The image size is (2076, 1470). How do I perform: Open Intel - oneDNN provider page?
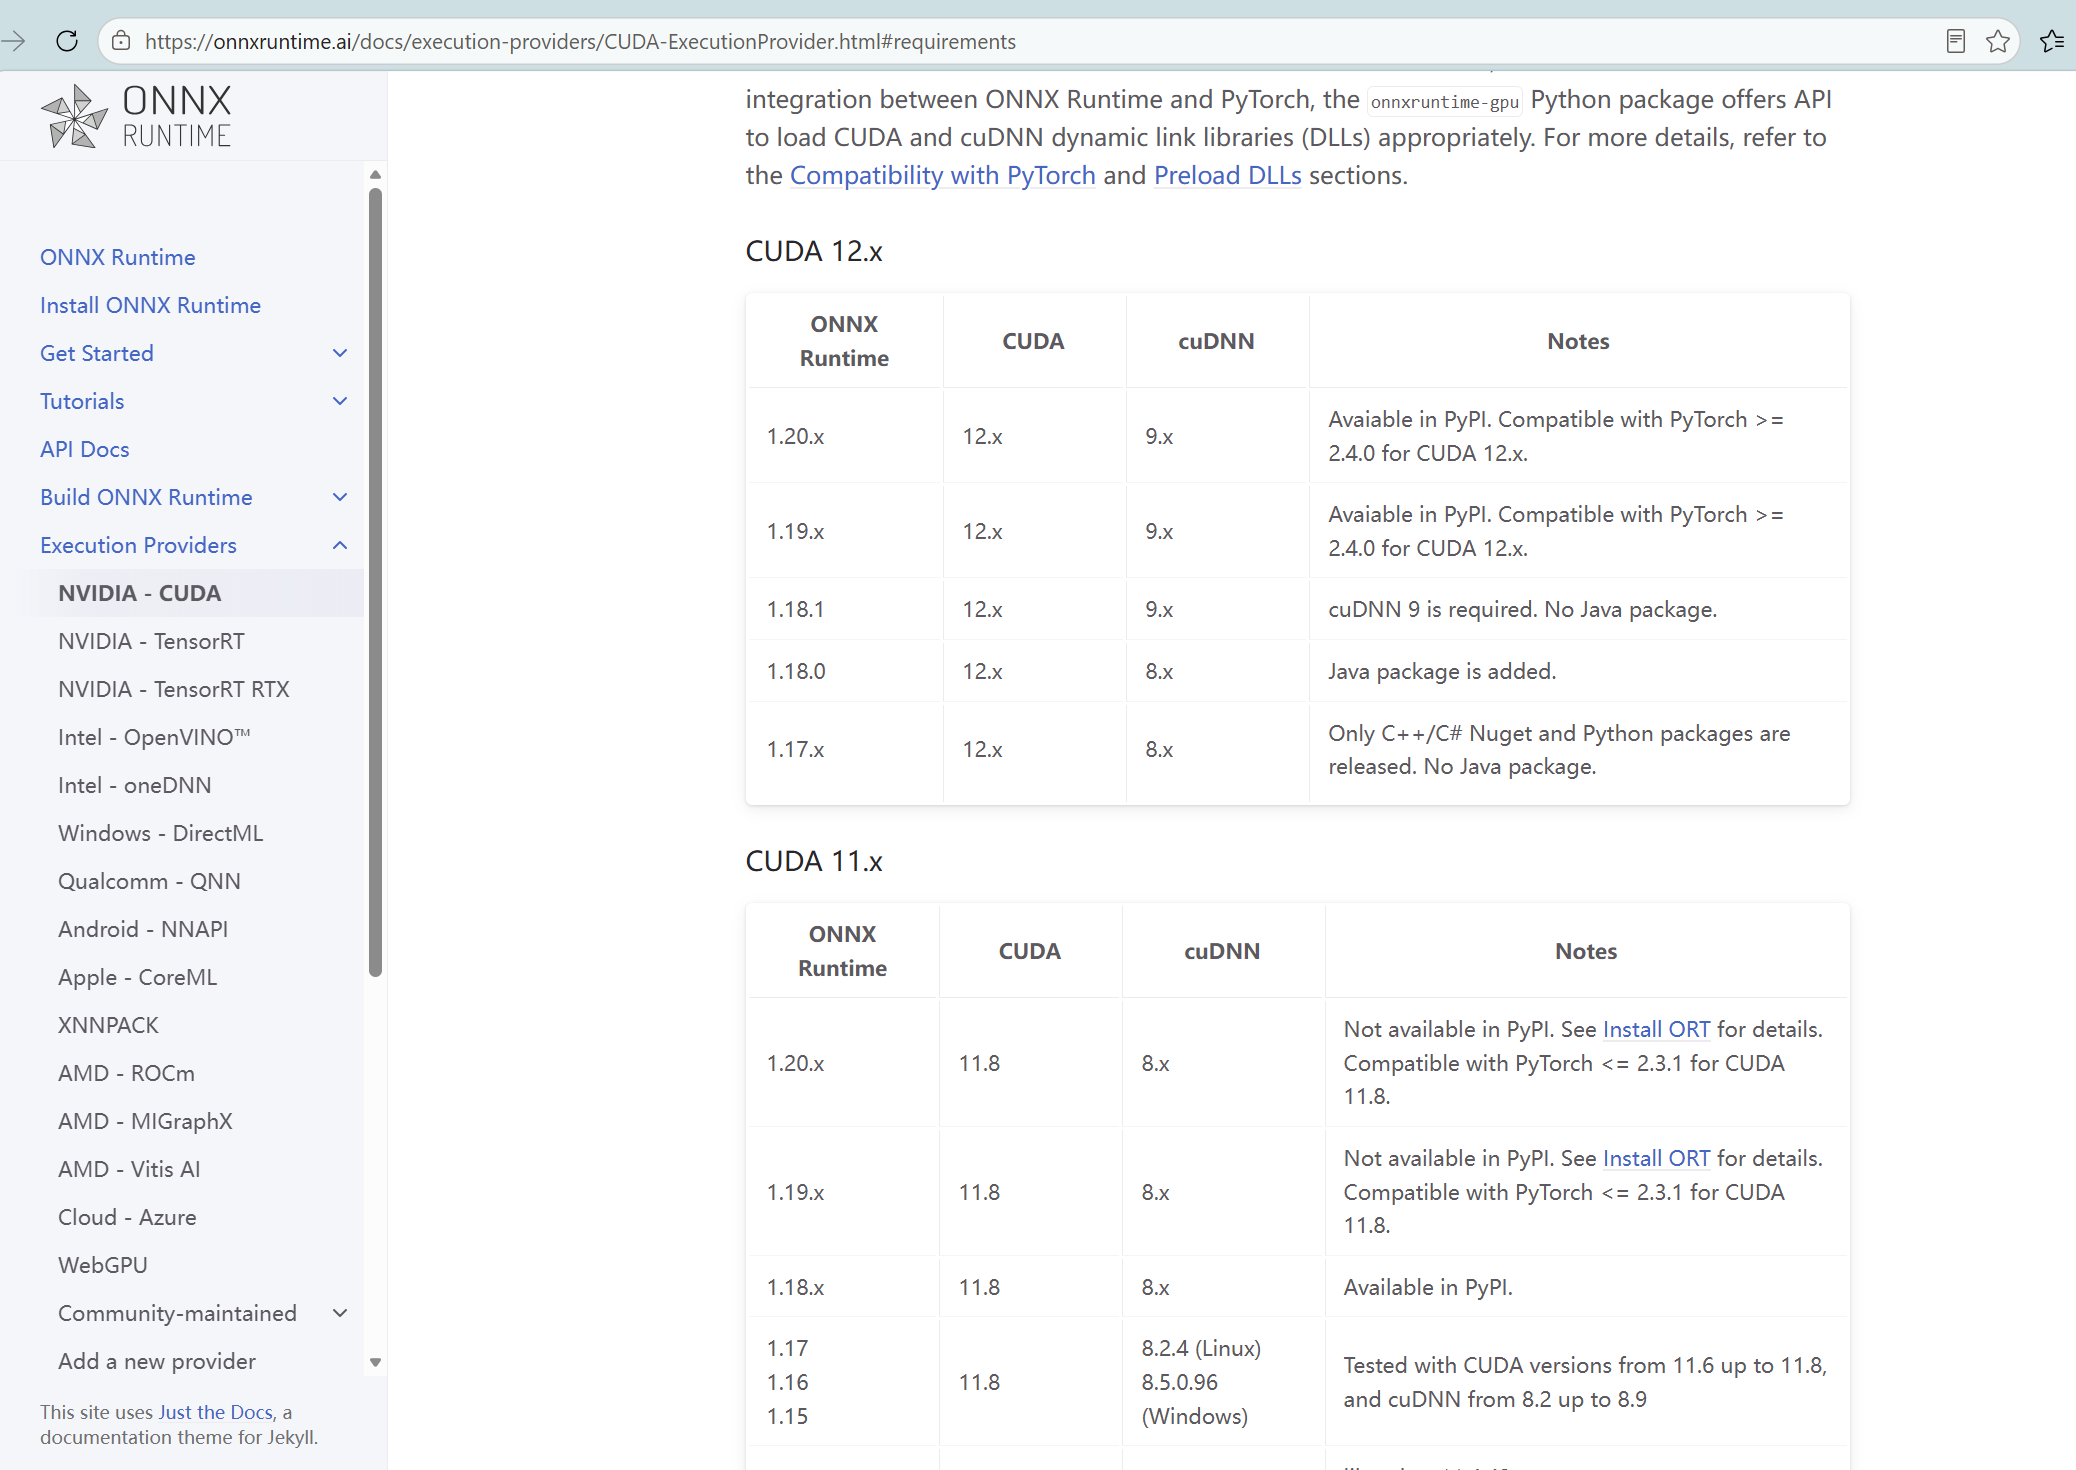135,785
